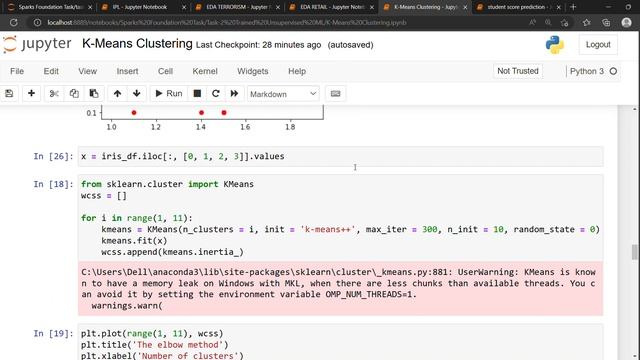
Task: Click the zoom icon in address bar
Action: click(548, 22)
